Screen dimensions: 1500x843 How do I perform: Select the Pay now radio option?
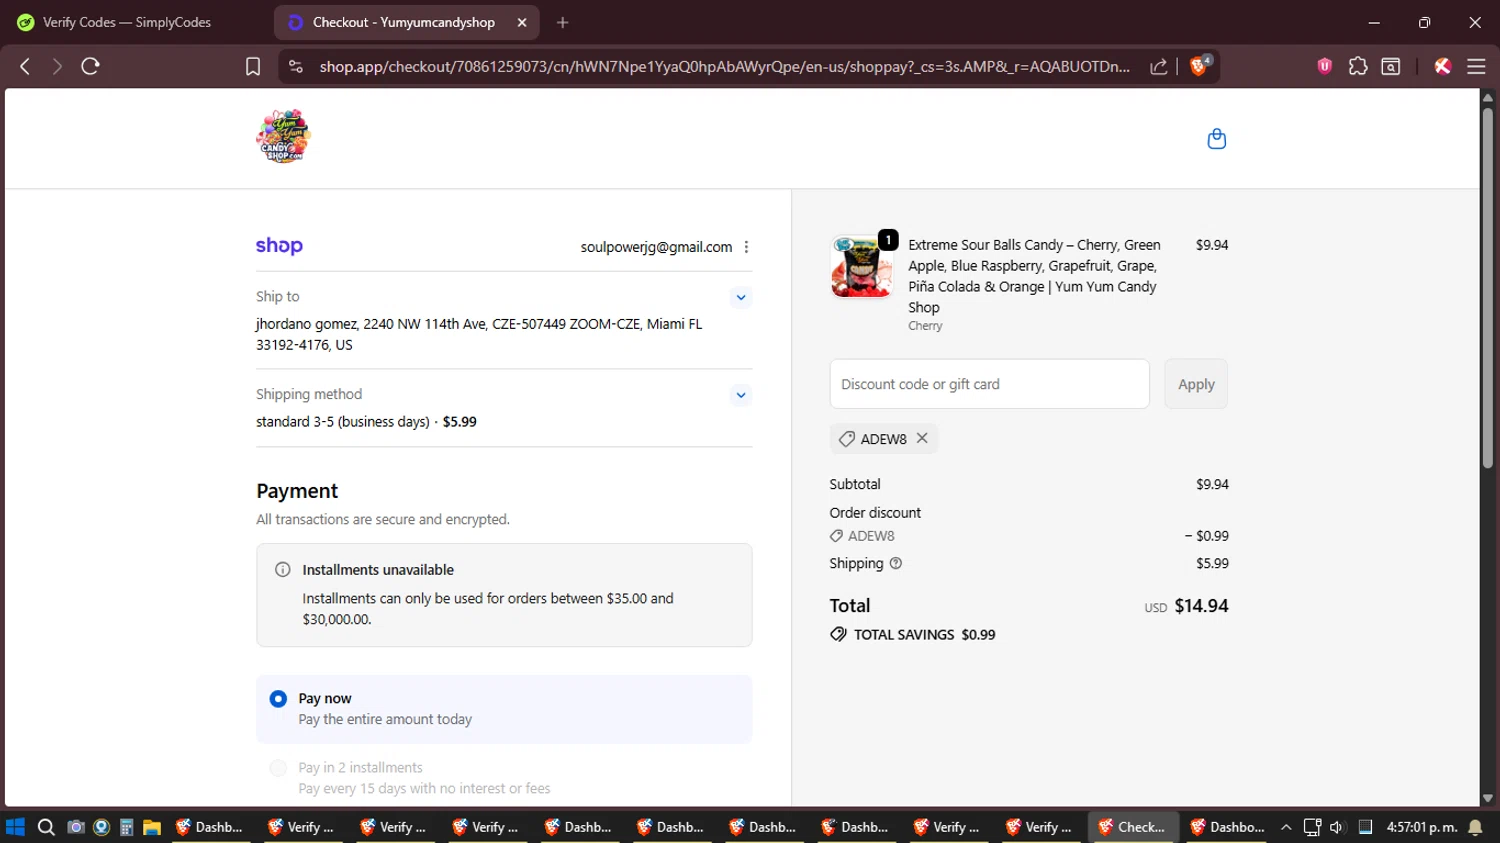278,699
